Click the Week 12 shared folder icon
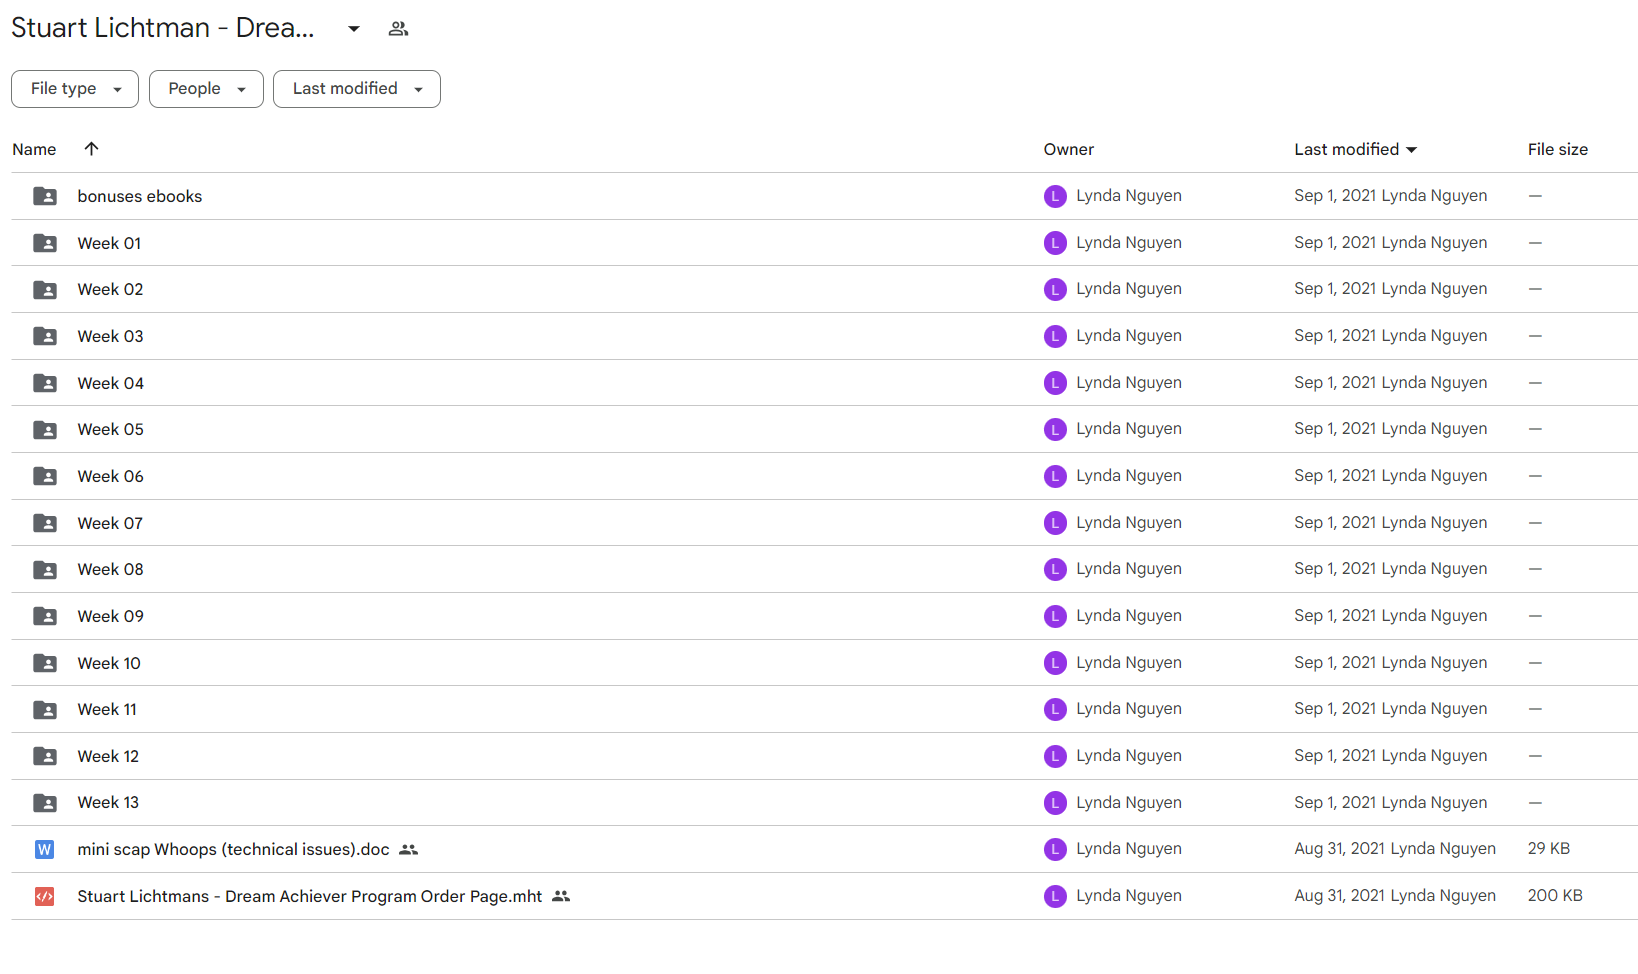Screen dimensions: 1638x974 coord(45,756)
